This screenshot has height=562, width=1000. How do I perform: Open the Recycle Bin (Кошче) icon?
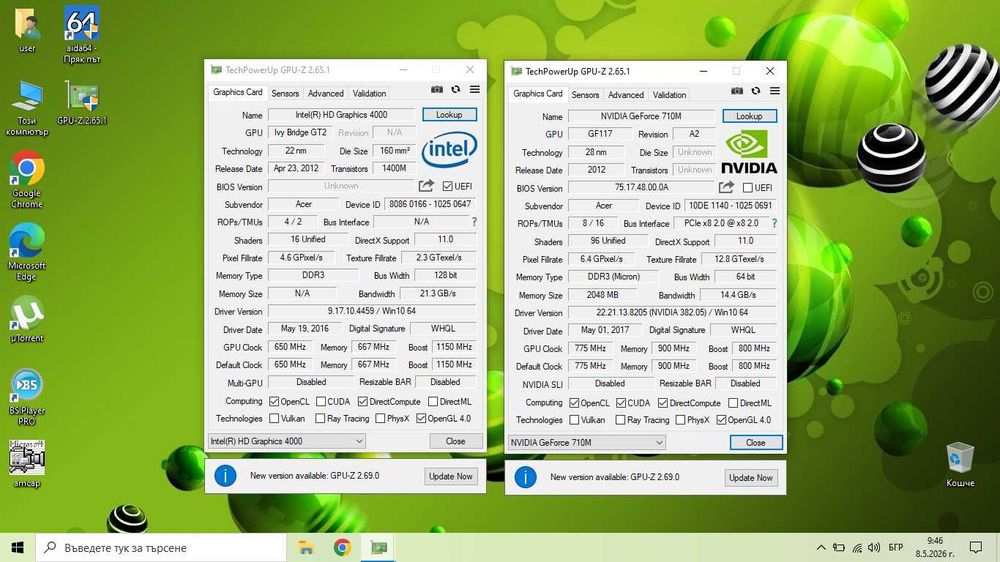tap(960, 464)
